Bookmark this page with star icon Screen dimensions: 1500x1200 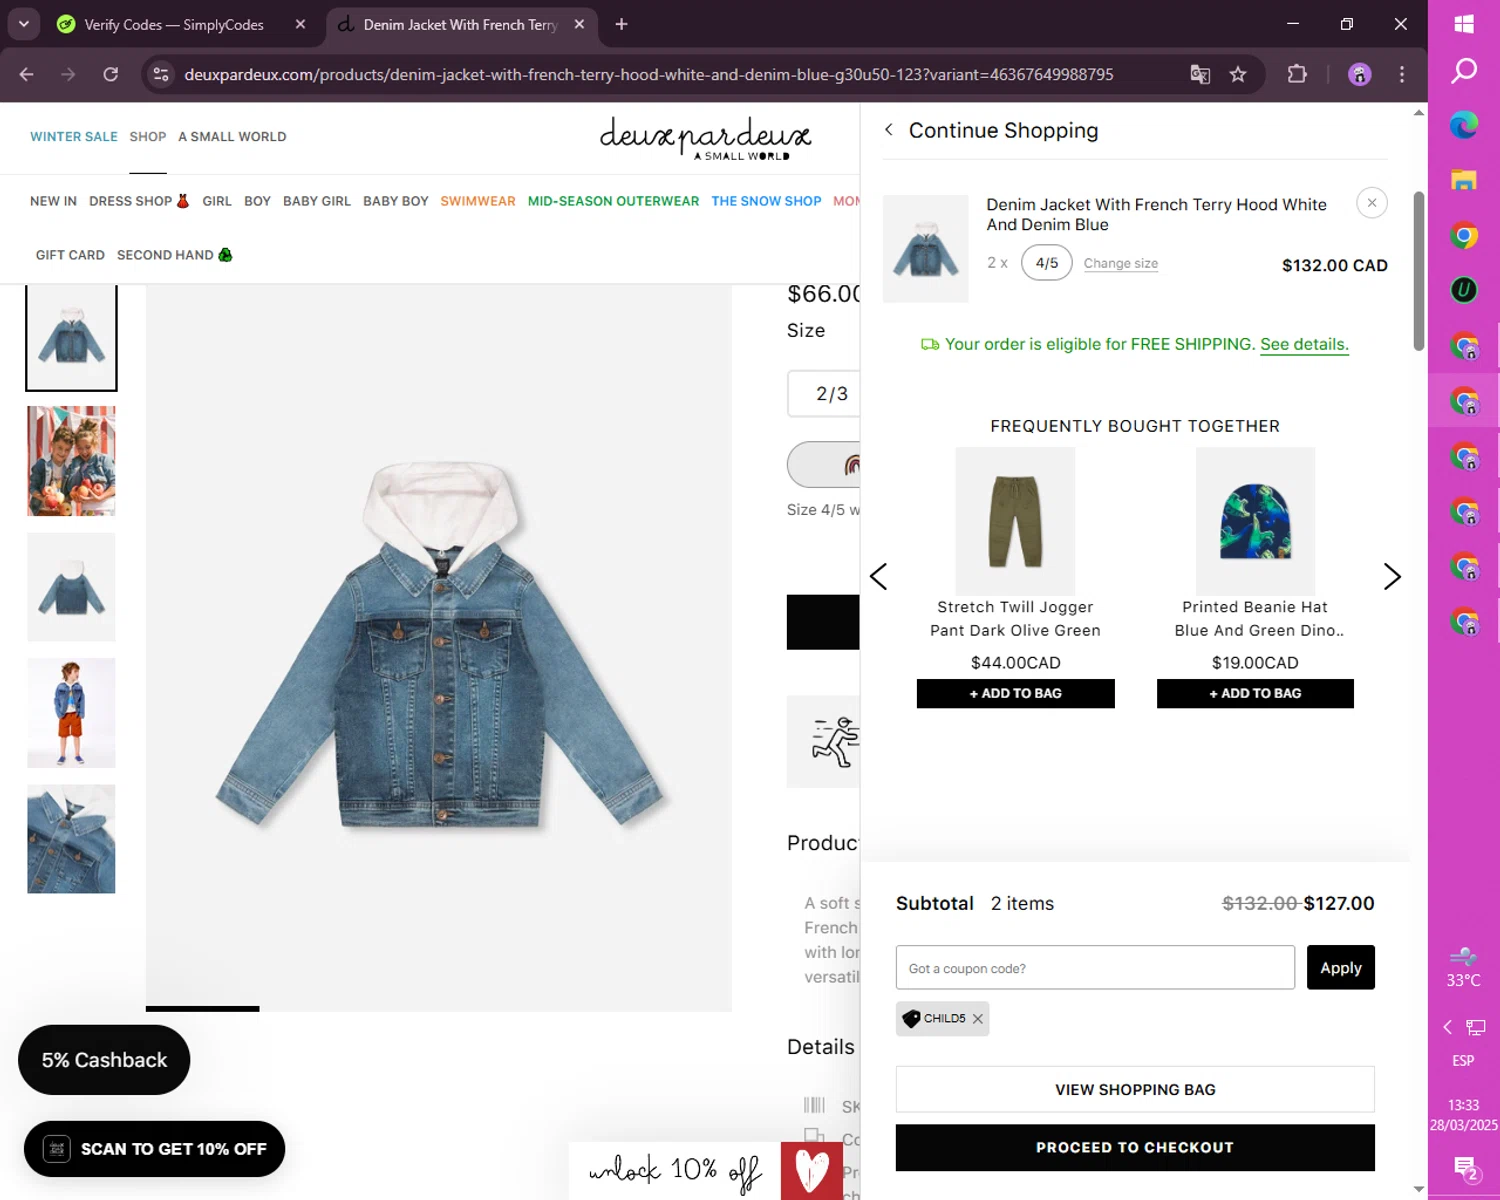click(x=1238, y=74)
